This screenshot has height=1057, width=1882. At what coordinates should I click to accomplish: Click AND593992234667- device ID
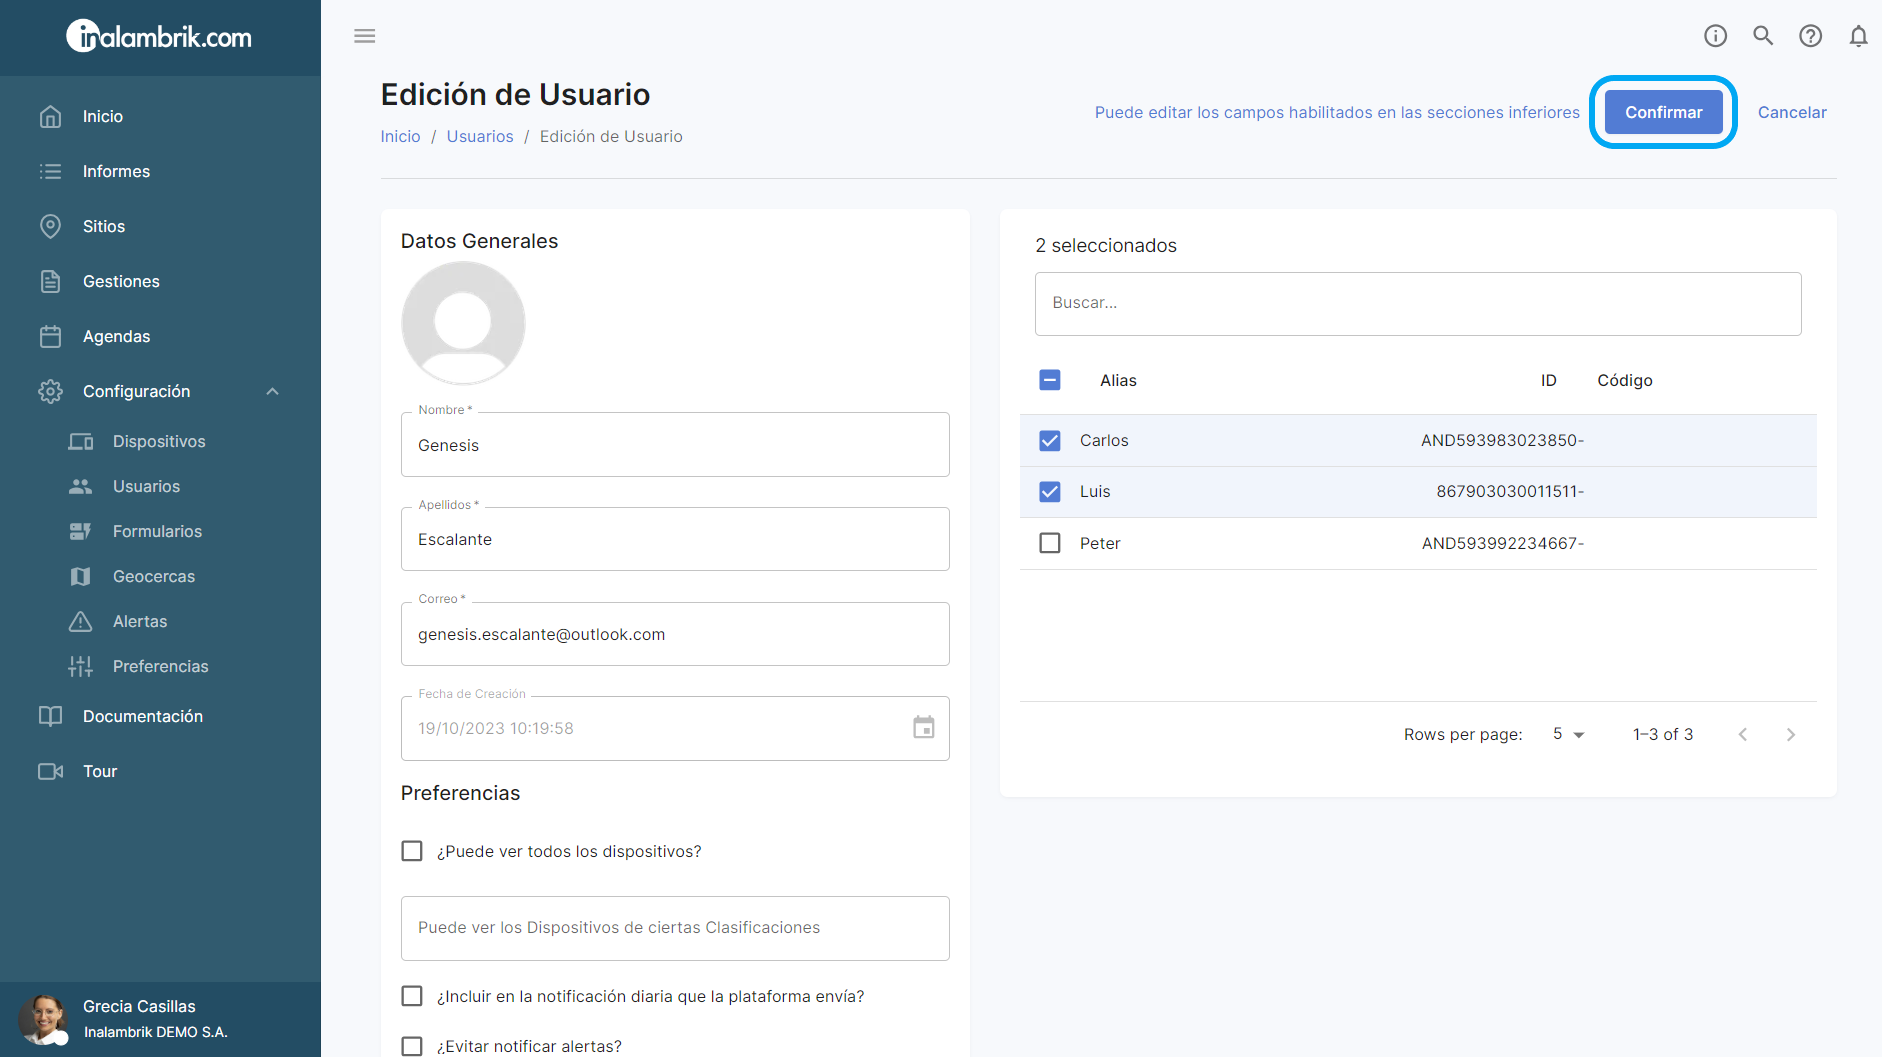click(1503, 543)
